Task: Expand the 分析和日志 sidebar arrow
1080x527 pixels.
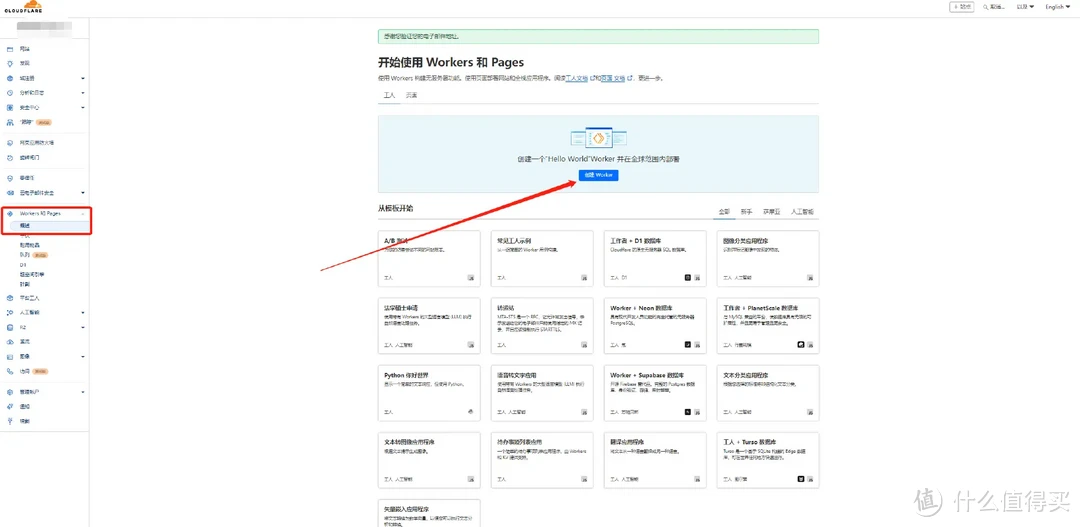Action: click(83, 92)
